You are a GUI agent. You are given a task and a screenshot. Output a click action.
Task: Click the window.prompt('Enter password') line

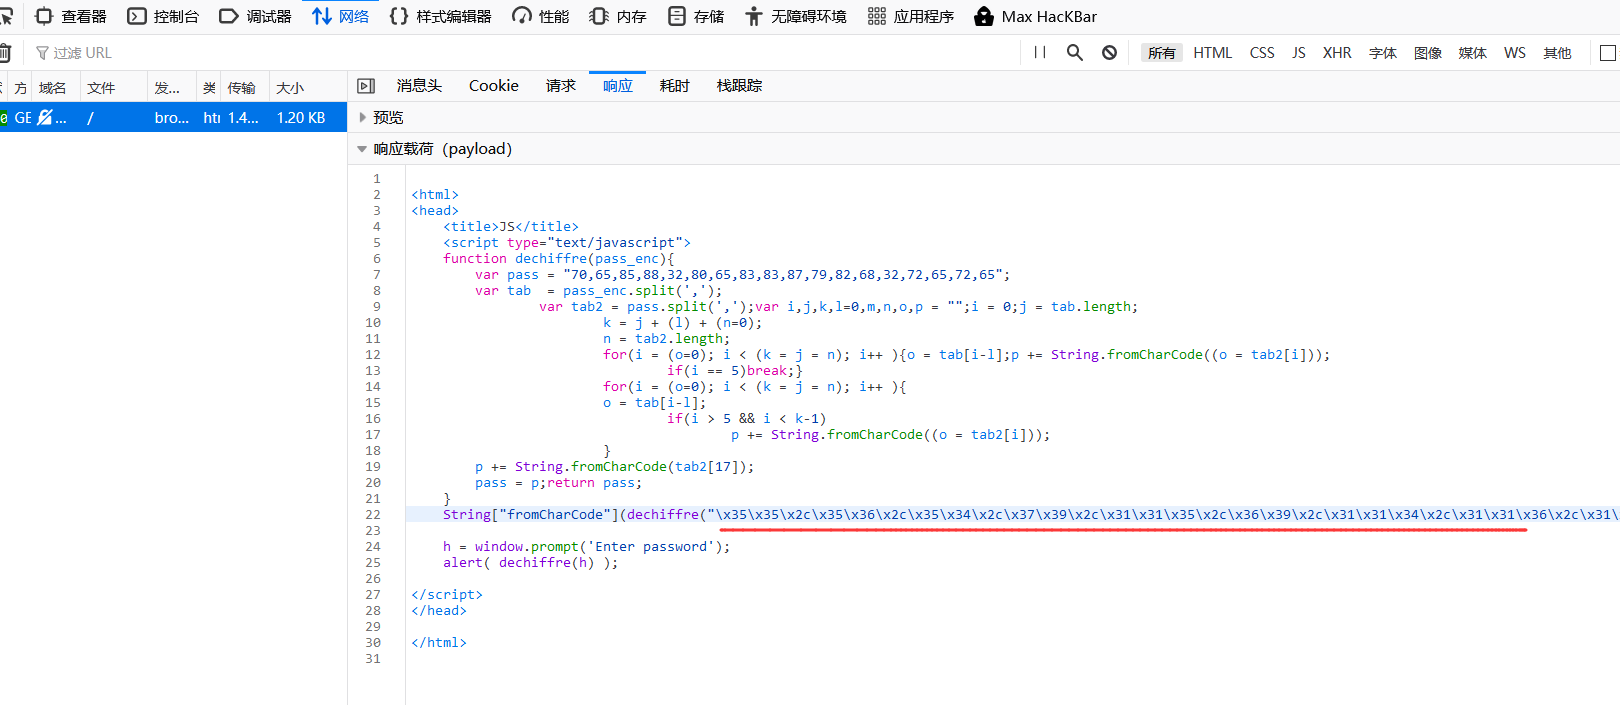[x=587, y=546]
